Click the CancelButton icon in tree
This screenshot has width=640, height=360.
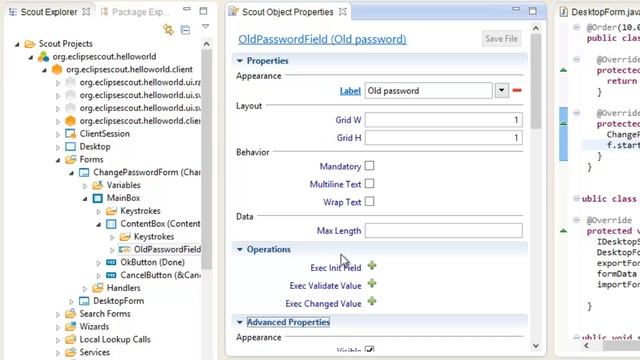pos(111,275)
